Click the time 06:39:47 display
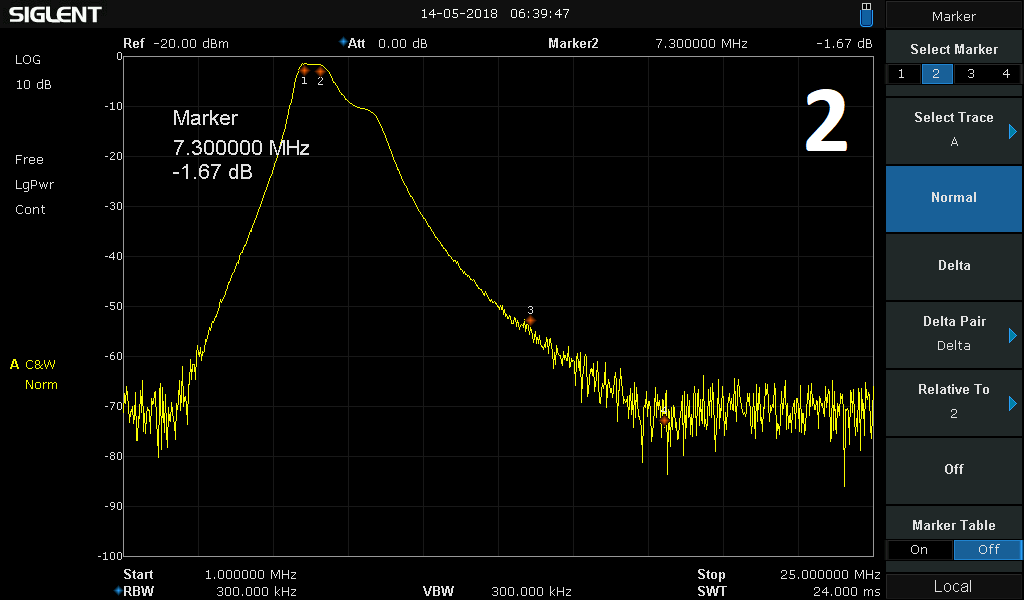This screenshot has height=600, width=1024. point(539,14)
